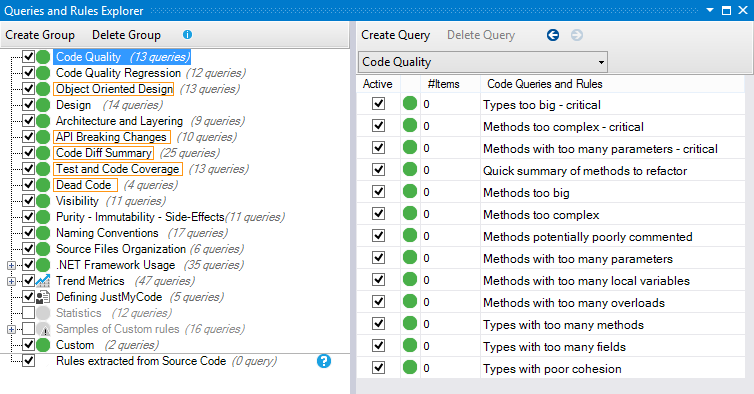Toggle the Dead Code group checkbox
754x394 pixels.
28,185
